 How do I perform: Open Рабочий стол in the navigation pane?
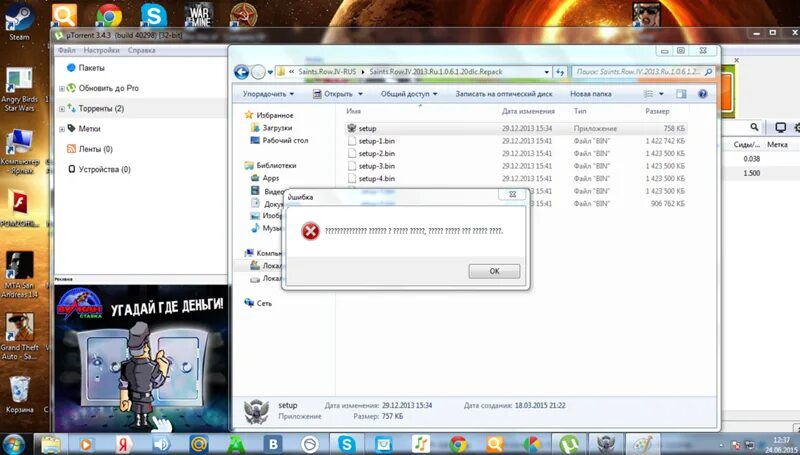pyautogui.click(x=285, y=140)
